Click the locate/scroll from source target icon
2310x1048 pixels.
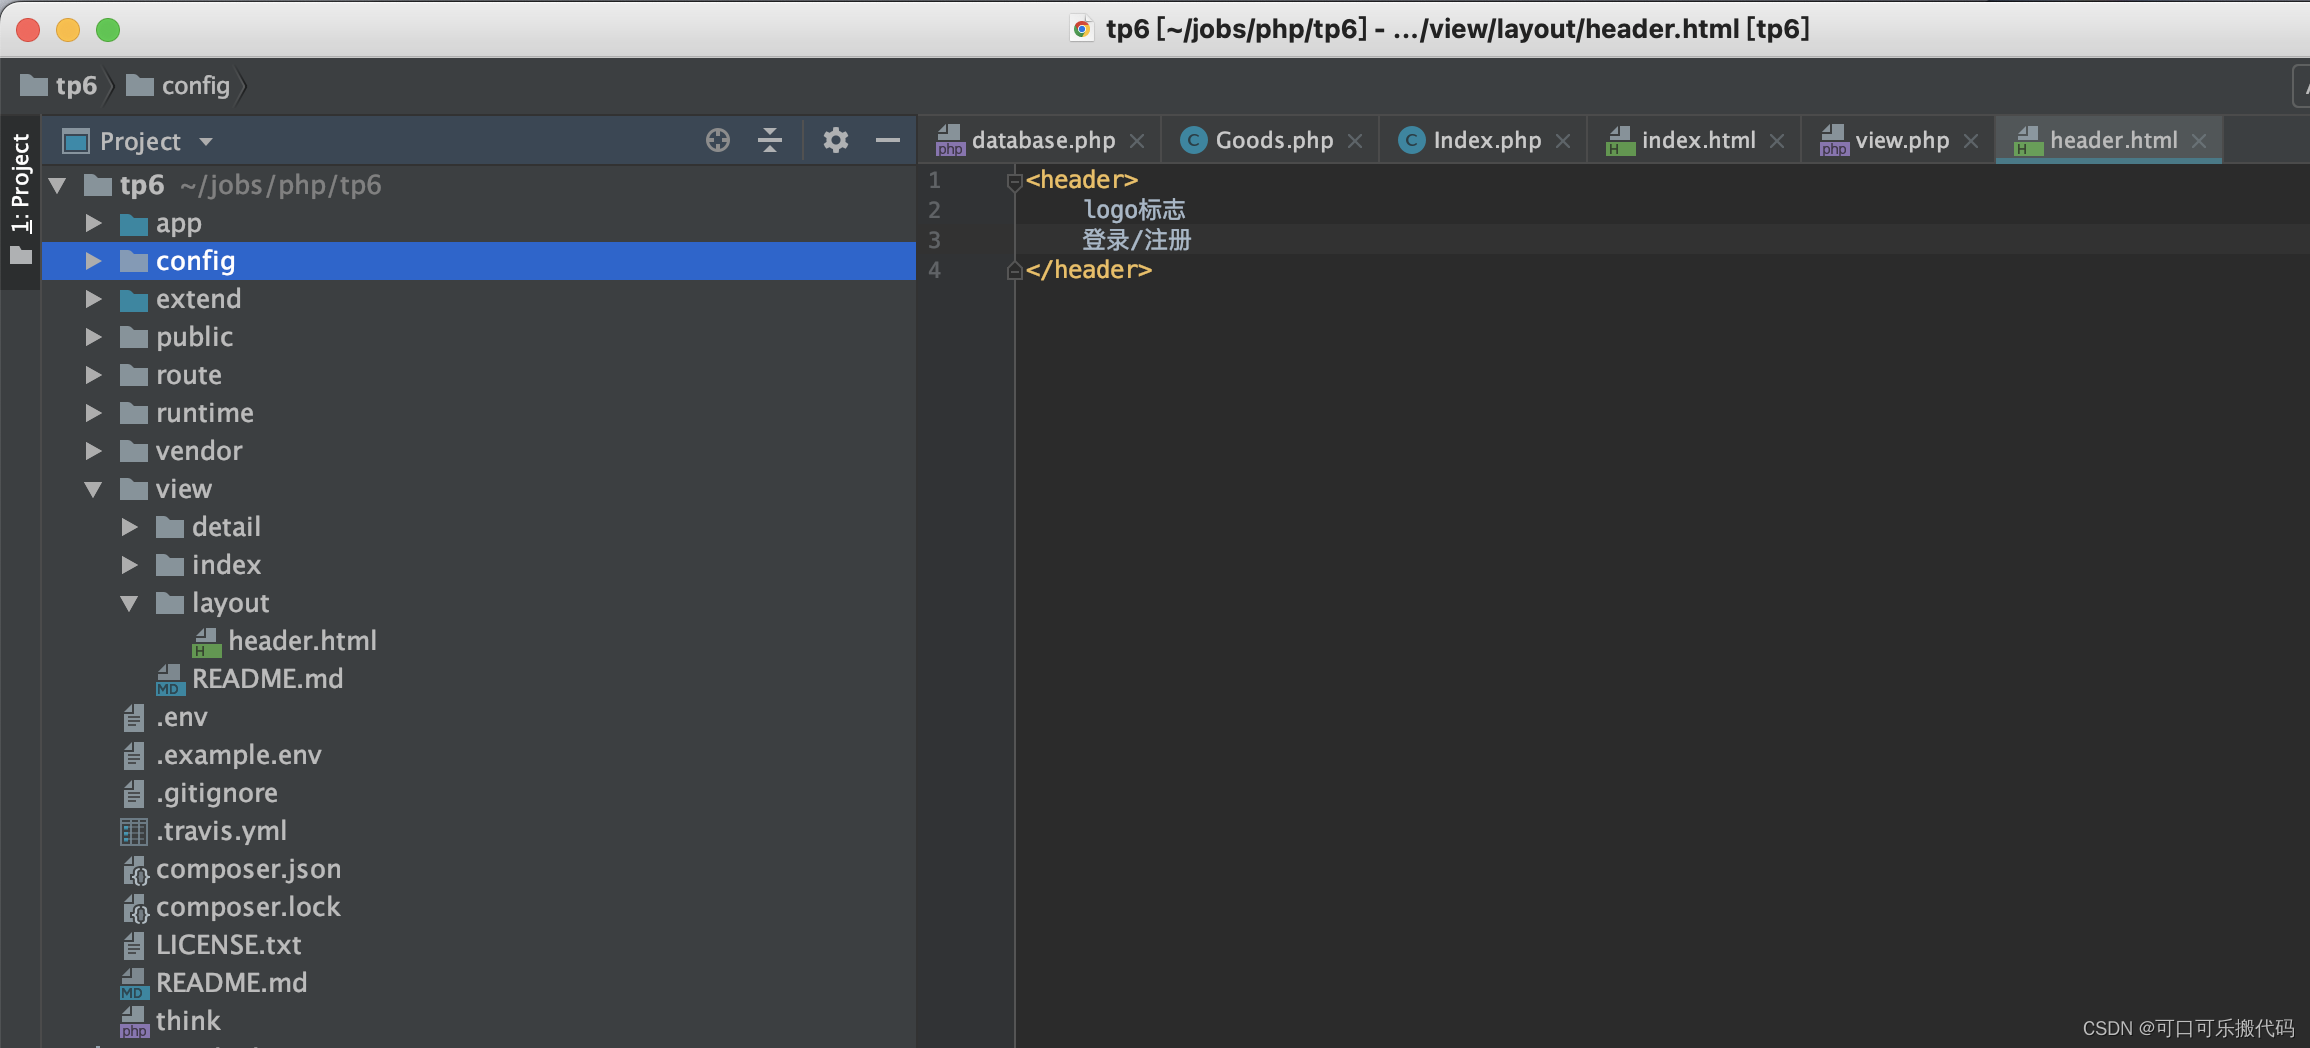point(718,140)
